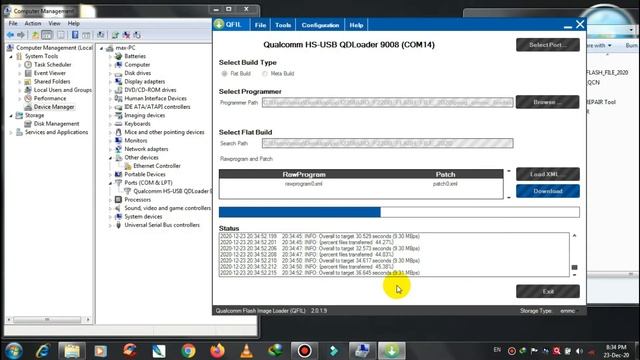Click Processors tree item
This screenshot has height=360, width=640.
[138, 200]
